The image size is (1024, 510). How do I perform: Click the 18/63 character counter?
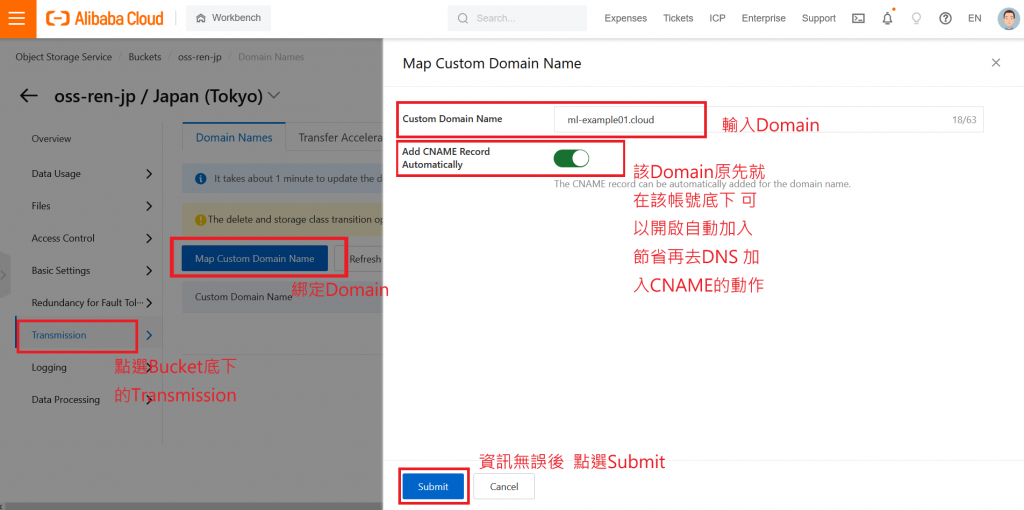[963, 120]
